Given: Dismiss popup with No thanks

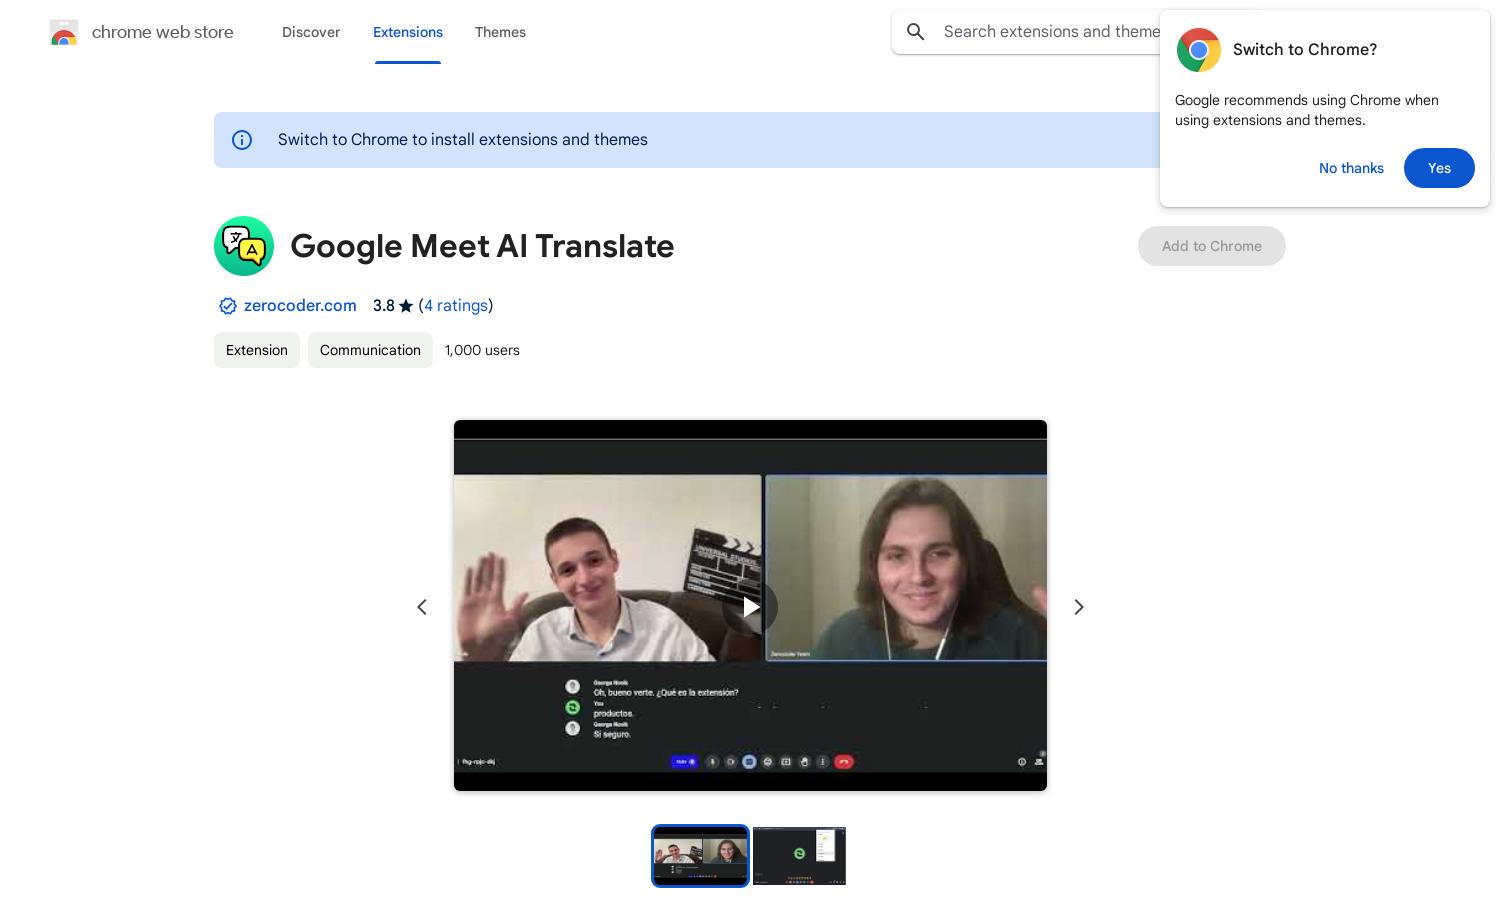Looking at the screenshot, I should pos(1351,168).
